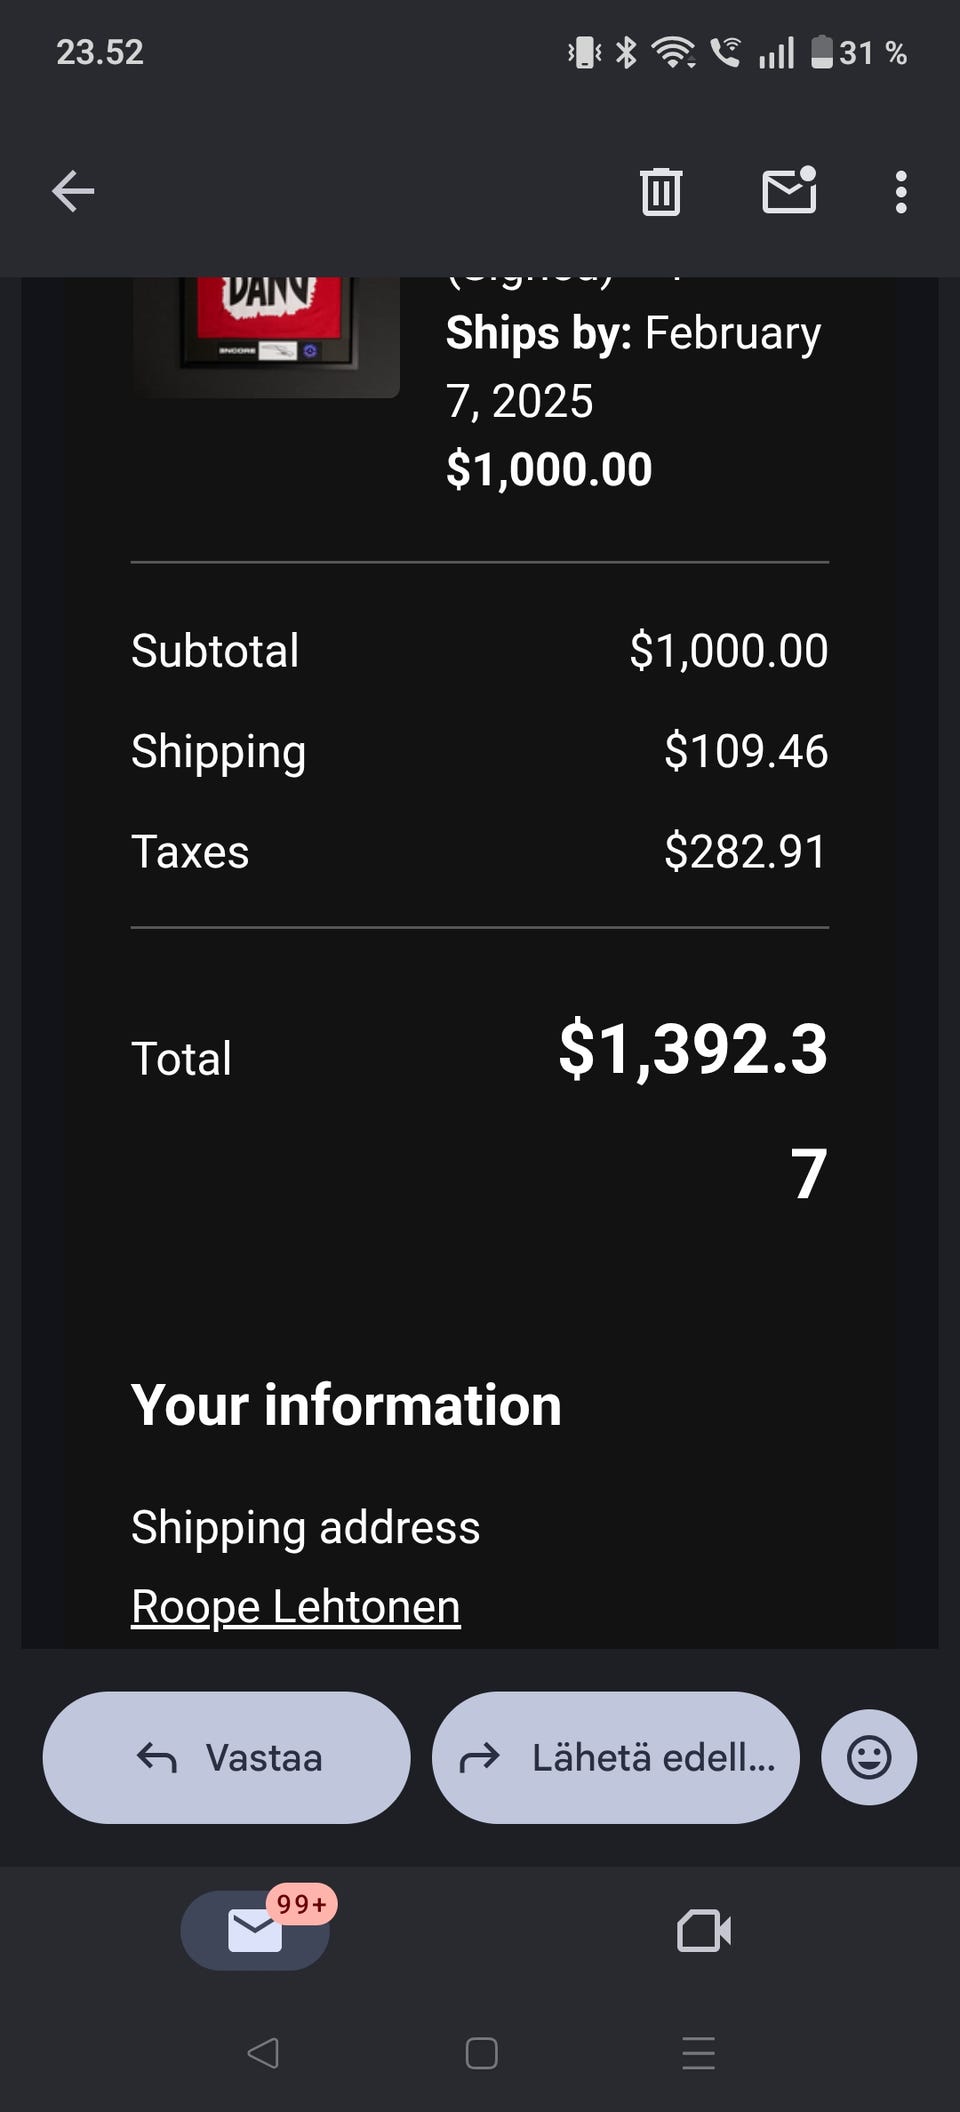Tap the back arrow to leave email

73,191
